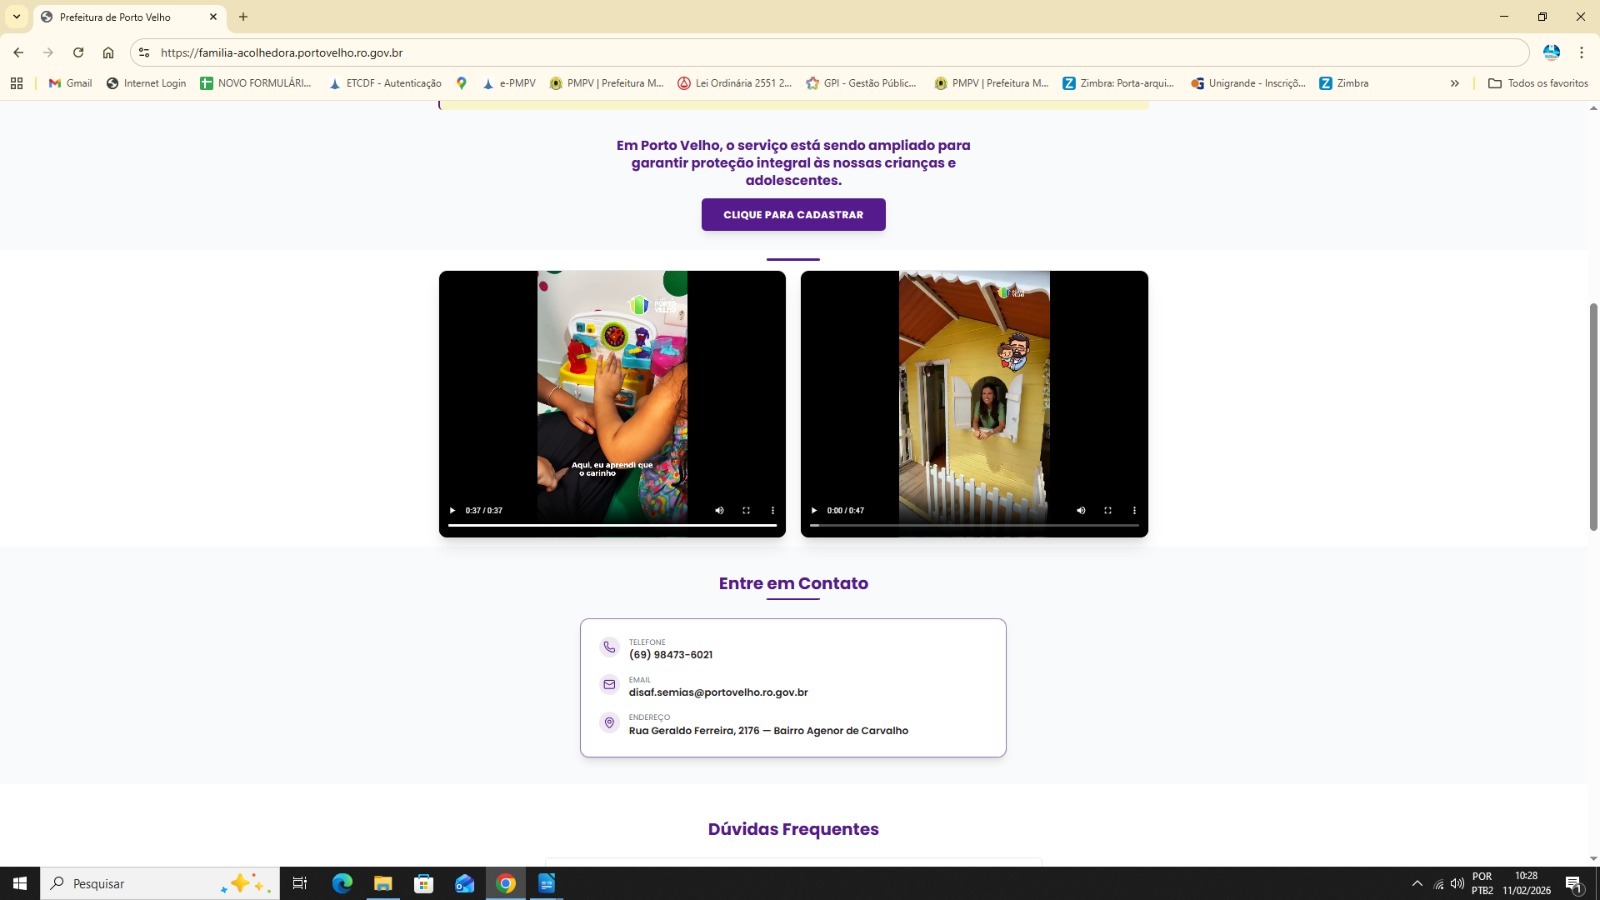Click the left video's progress bar

coord(612,524)
